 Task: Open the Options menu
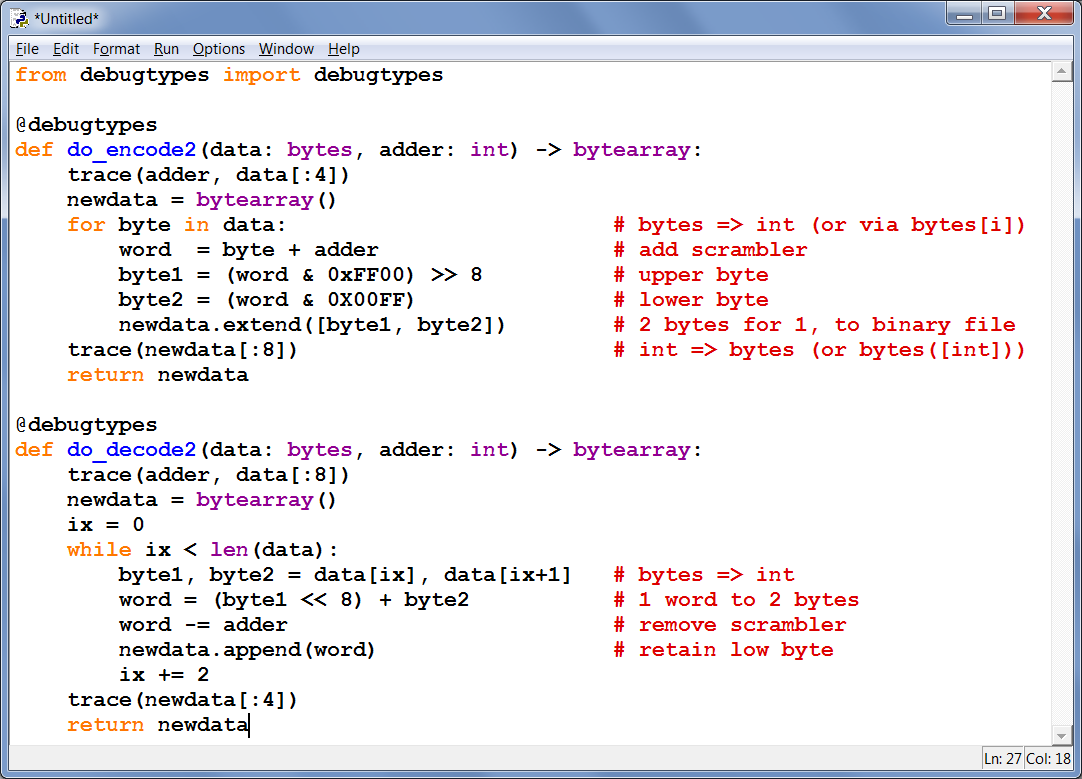pyautogui.click(x=218, y=49)
